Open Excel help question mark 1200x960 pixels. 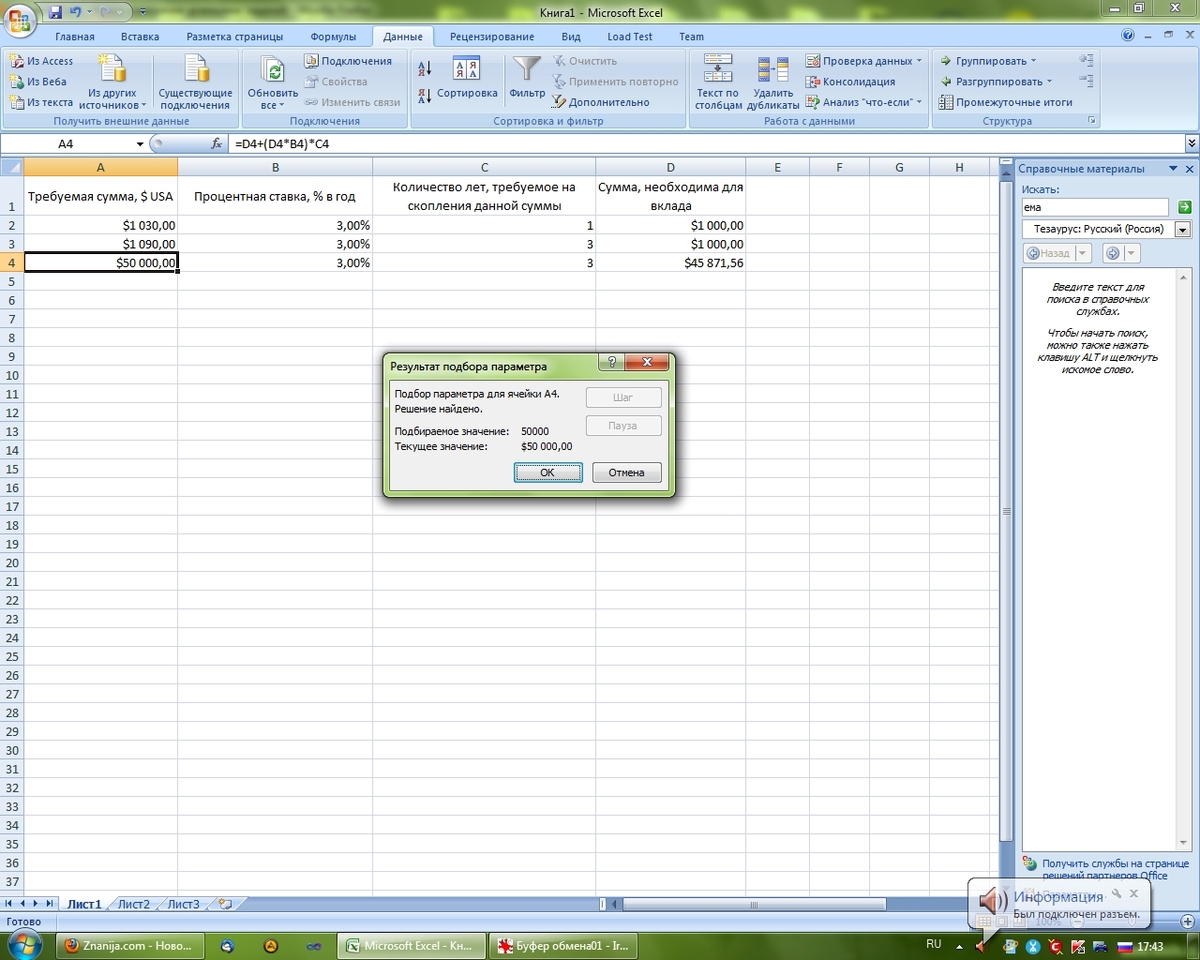pyautogui.click(x=1128, y=36)
